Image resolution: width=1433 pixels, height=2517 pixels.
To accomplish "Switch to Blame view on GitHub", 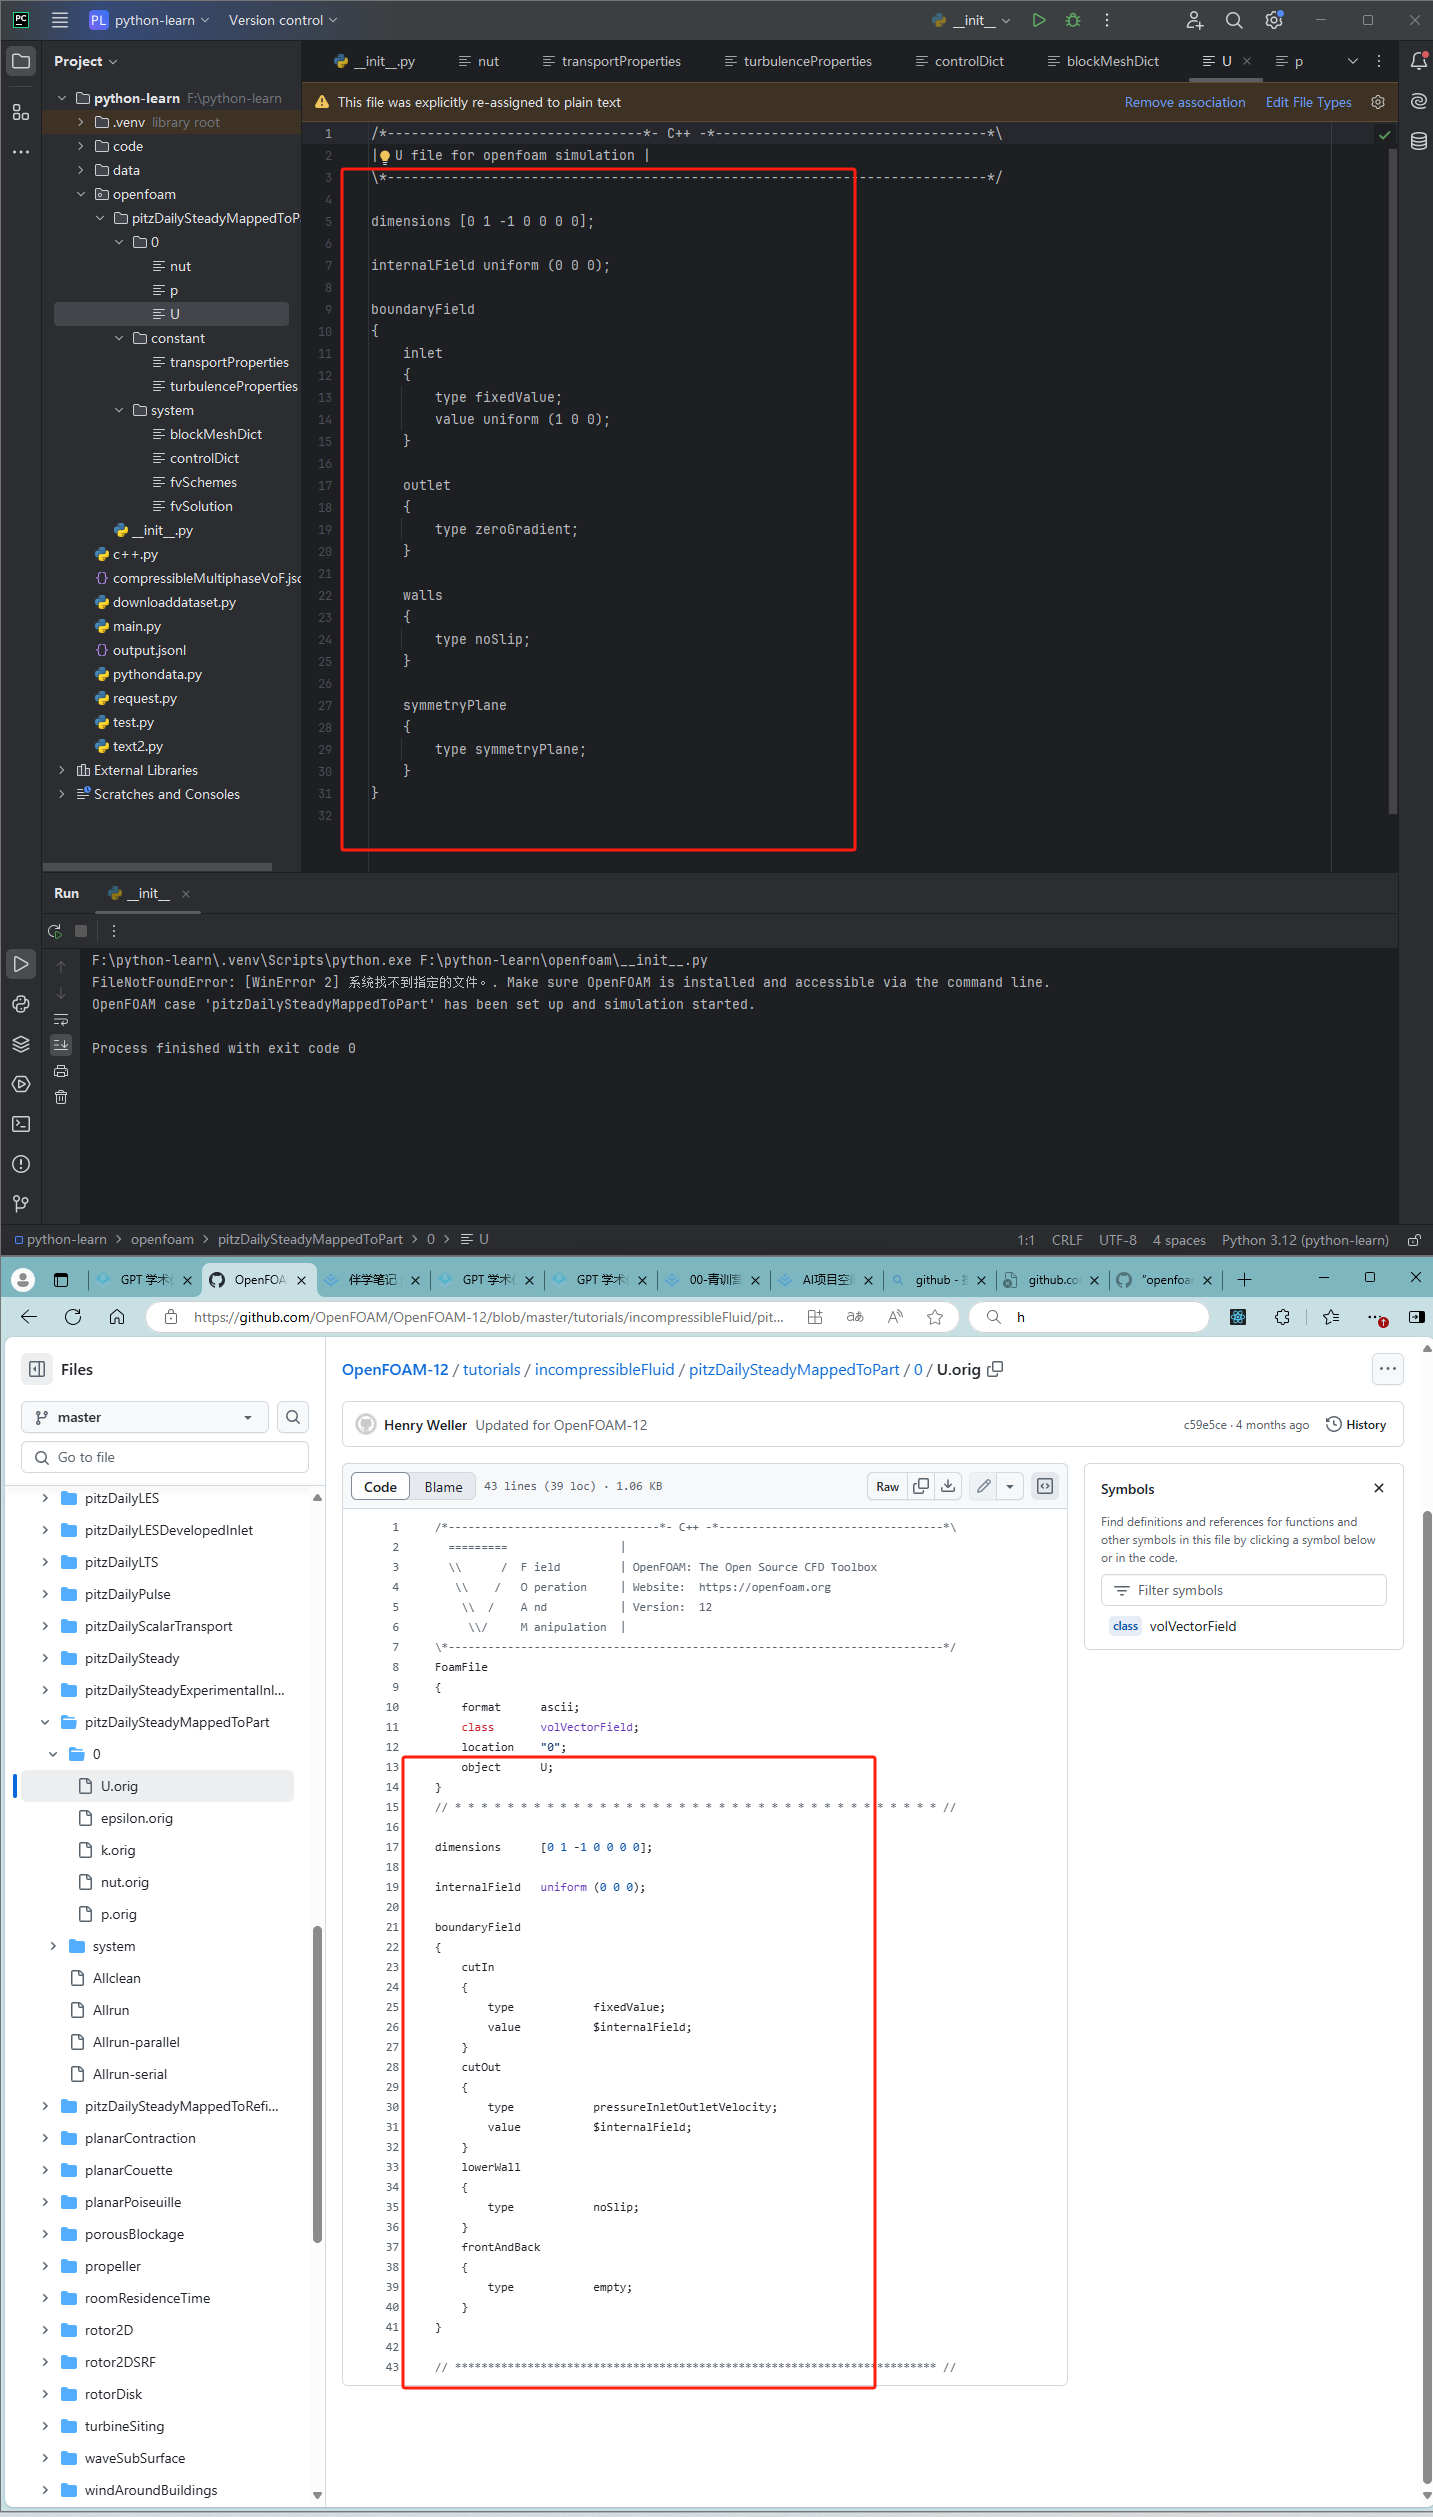I will coord(443,1487).
